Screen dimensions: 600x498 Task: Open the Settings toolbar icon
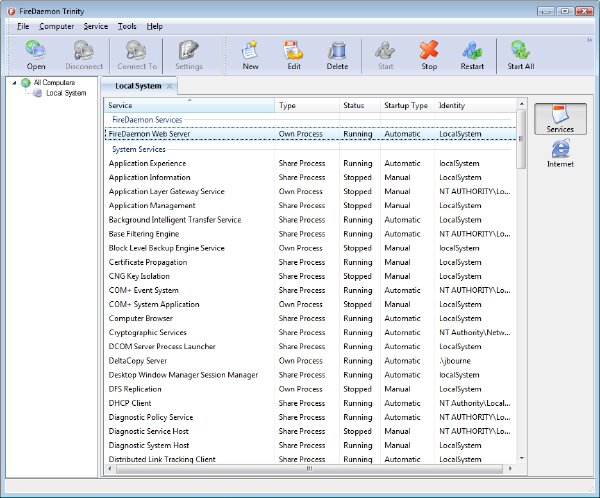189,56
